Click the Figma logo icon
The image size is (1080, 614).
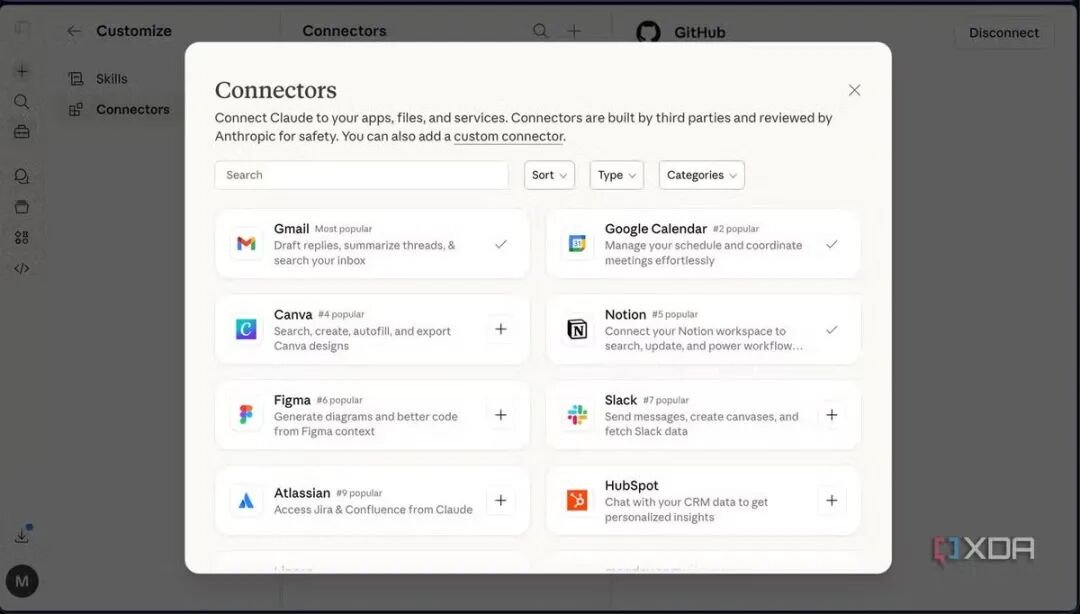pos(246,414)
